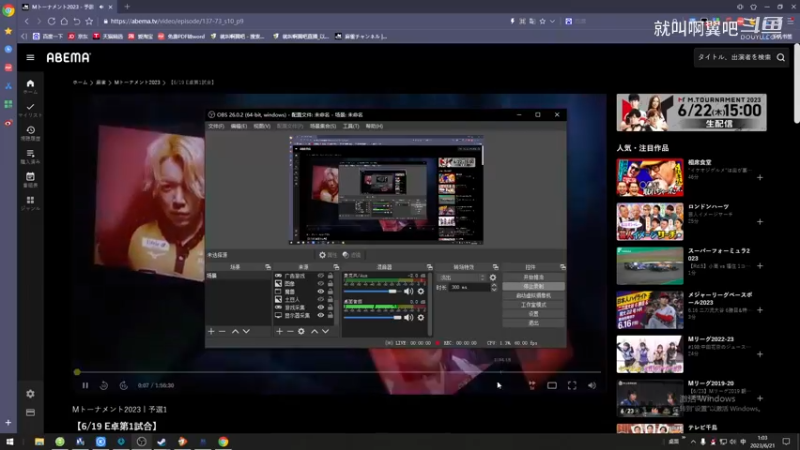Expand the Windows system tray hidden icons chevron
The width and height of the screenshot is (800, 450).
click(693, 441)
